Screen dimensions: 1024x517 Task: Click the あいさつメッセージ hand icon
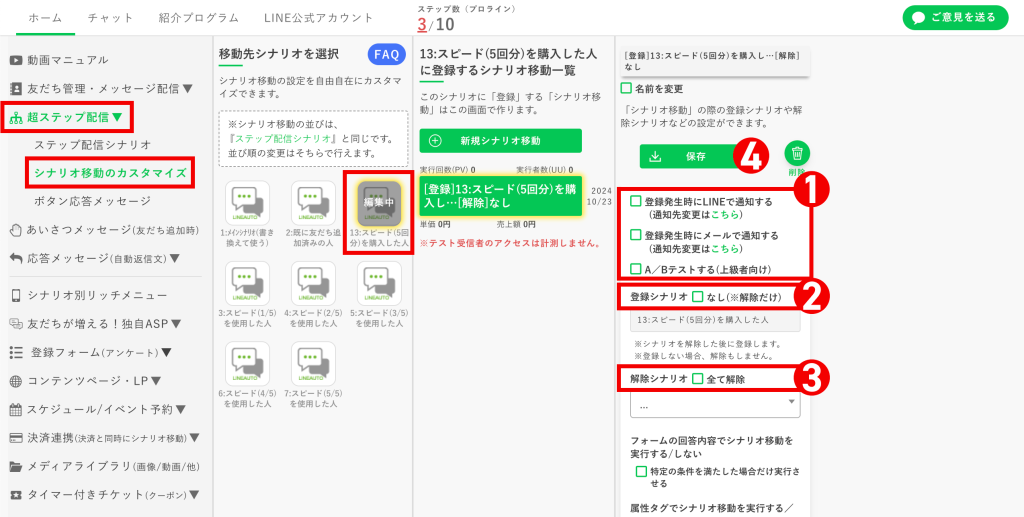pos(16,230)
